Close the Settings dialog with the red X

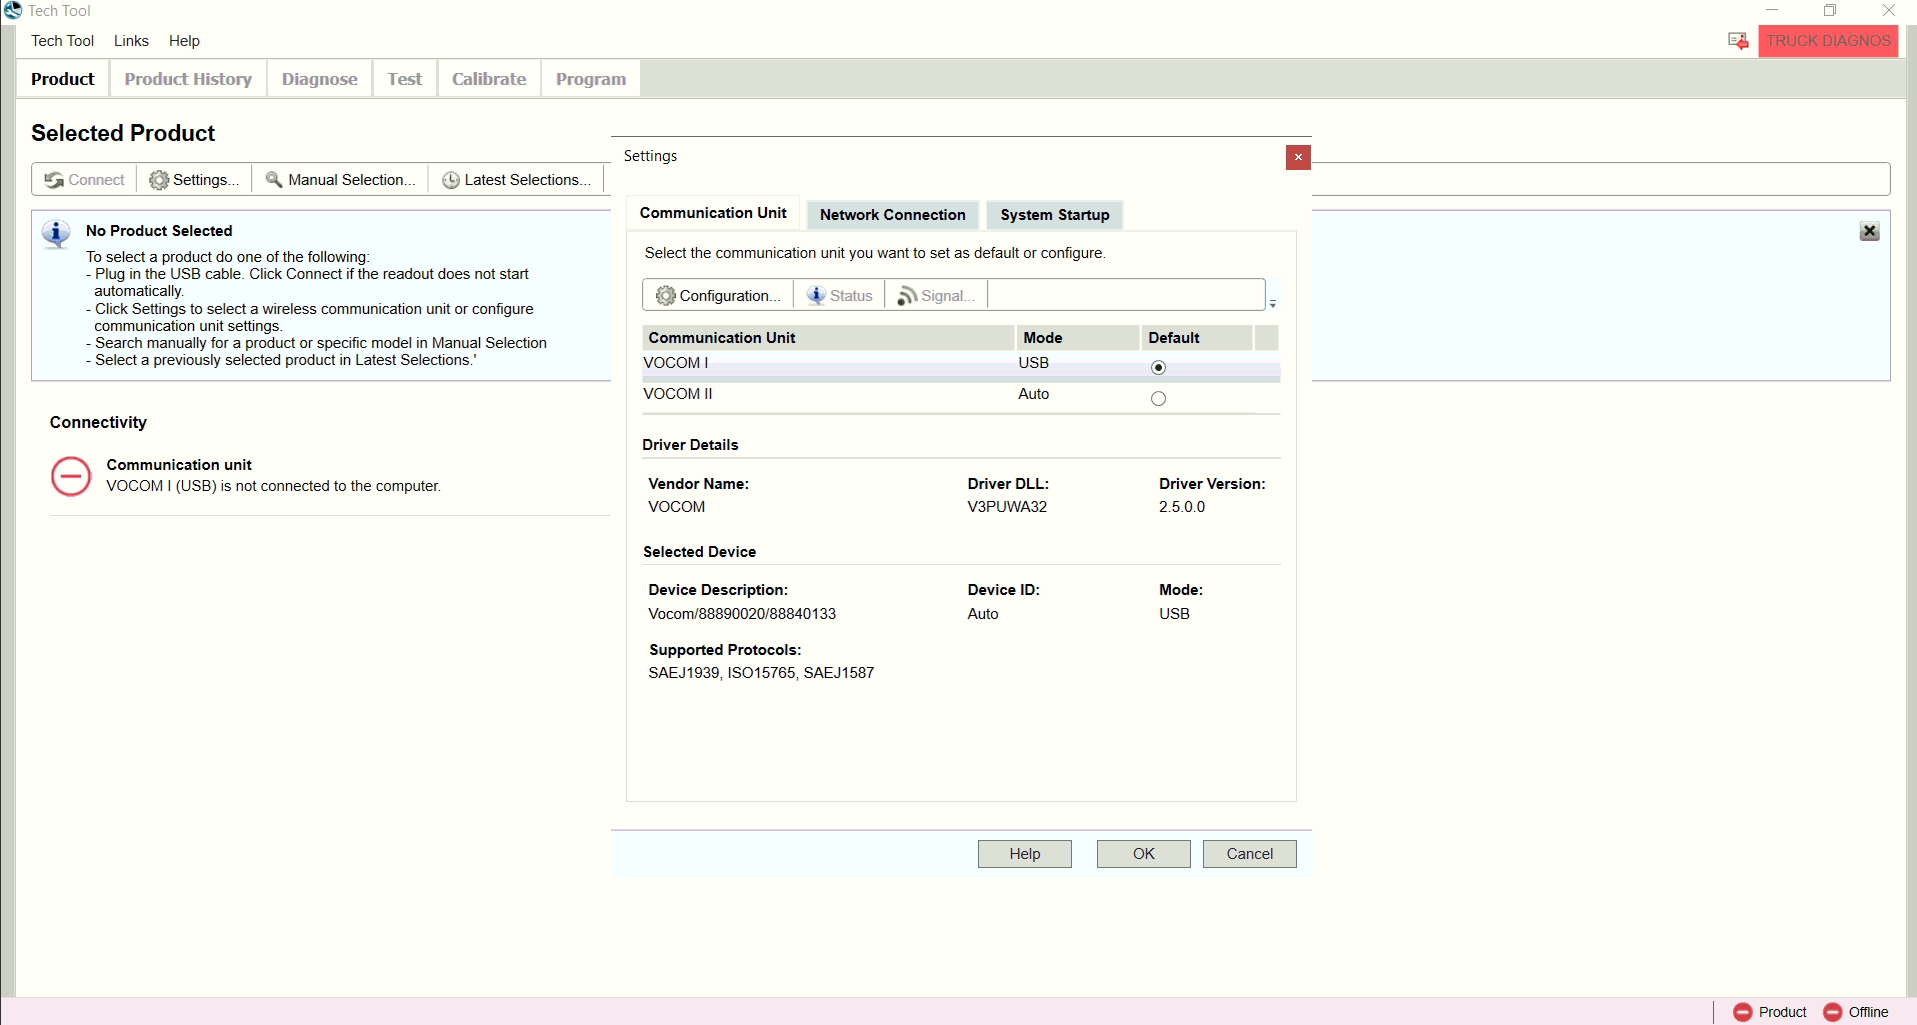[1298, 157]
